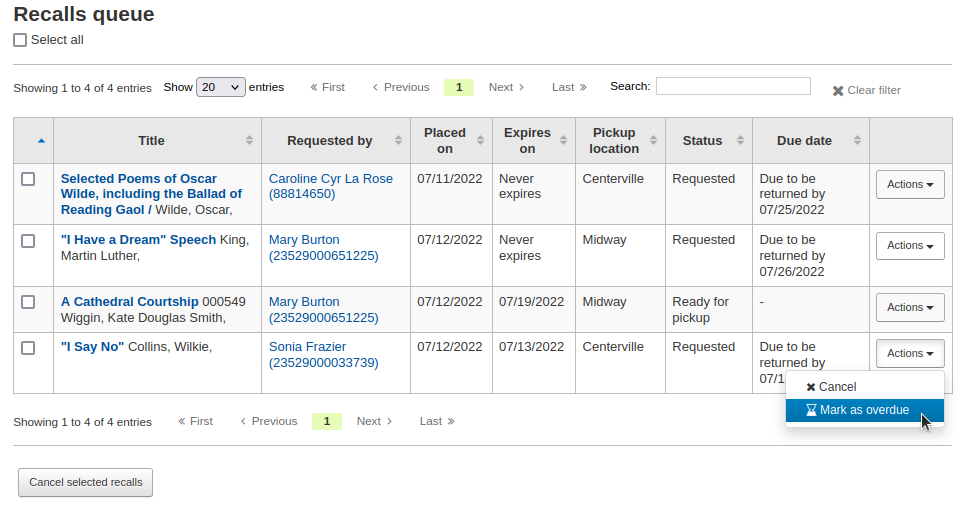Check the Select all checkbox
This screenshot has width=967, height=505.
(x=20, y=40)
